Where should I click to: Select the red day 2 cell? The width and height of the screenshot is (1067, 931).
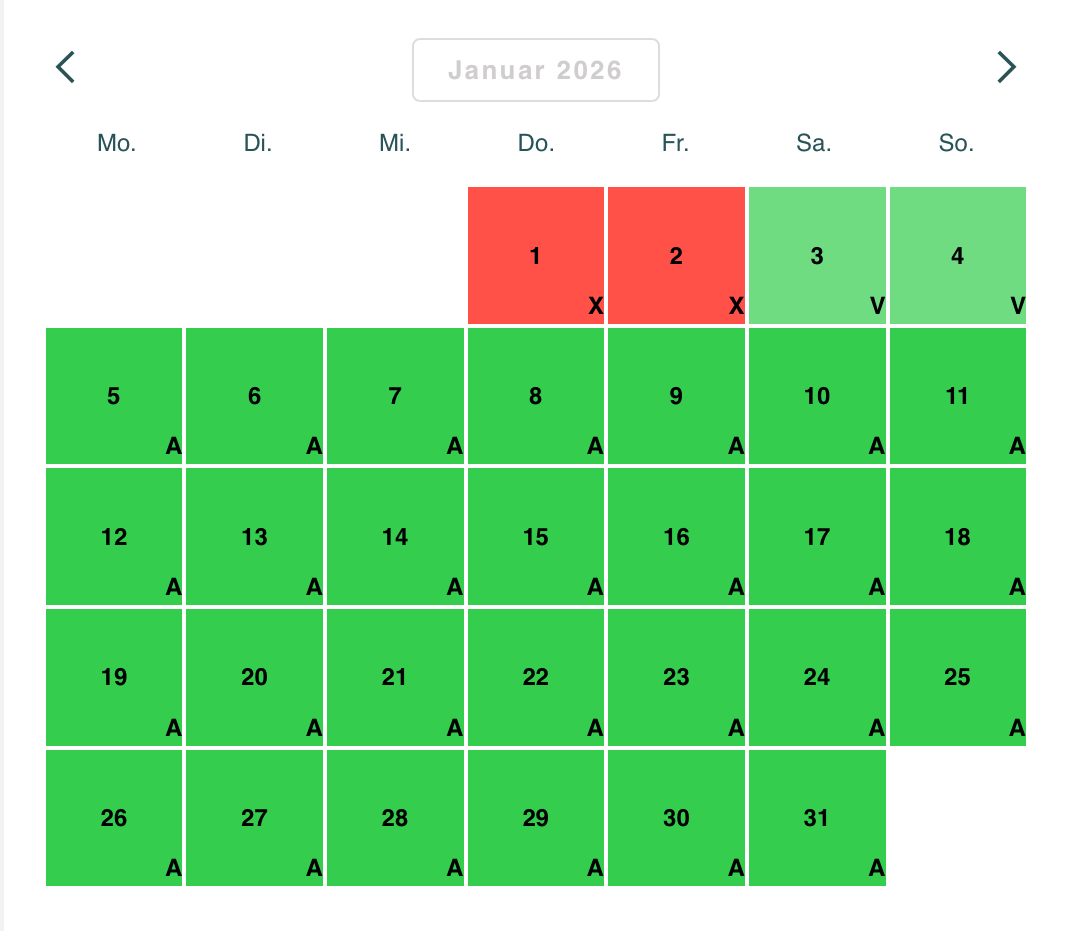point(676,256)
